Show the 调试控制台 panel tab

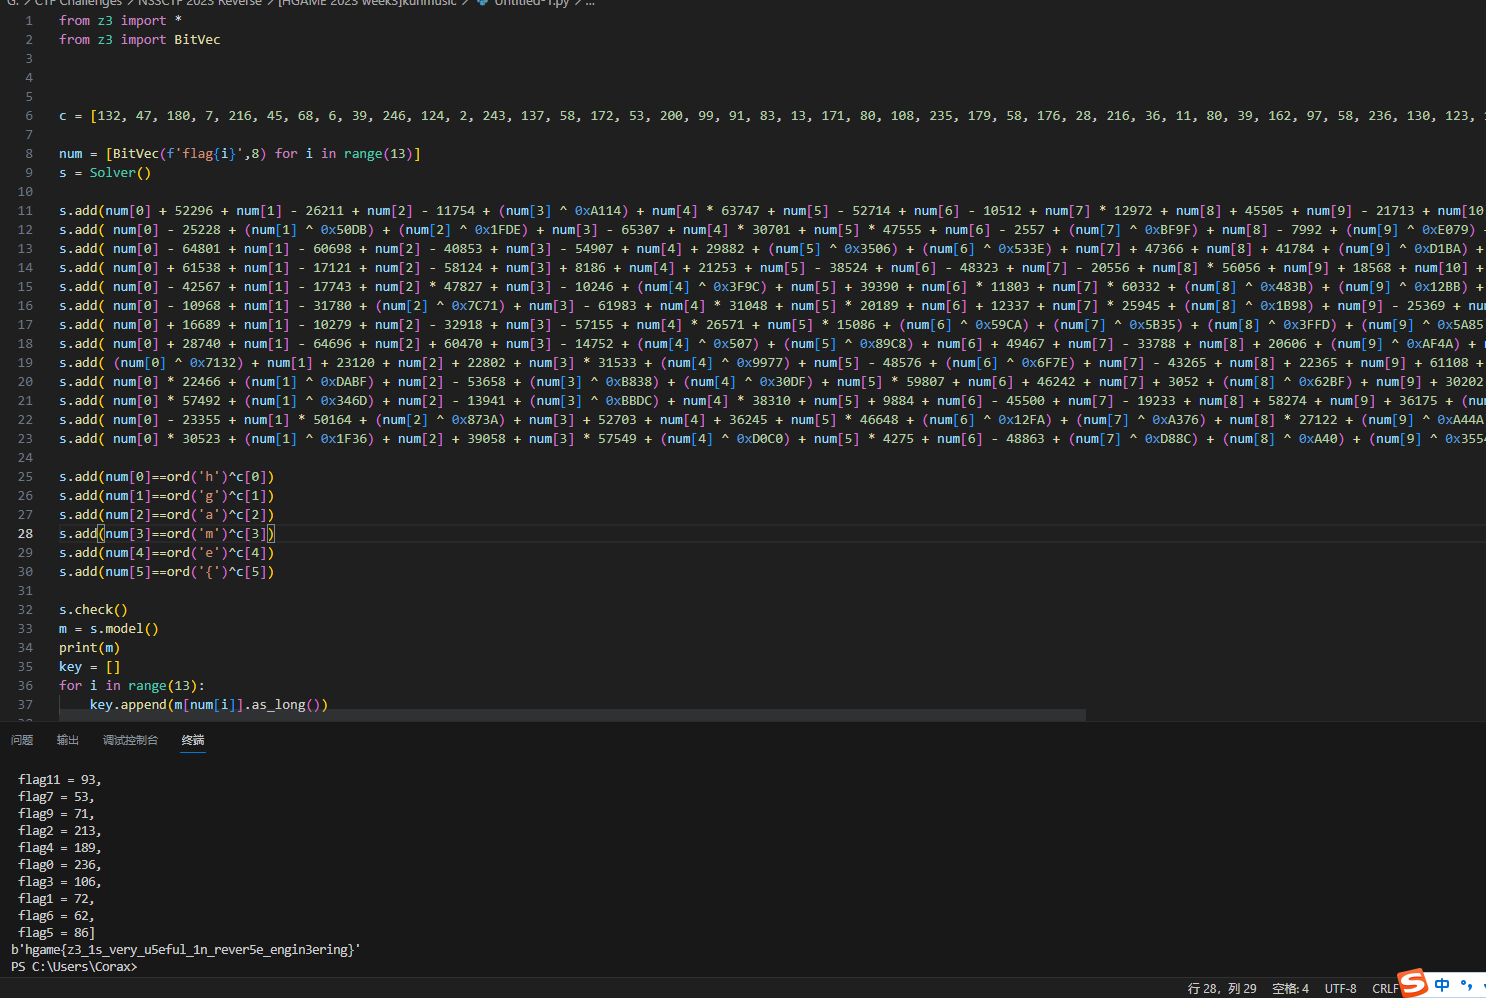[130, 740]
